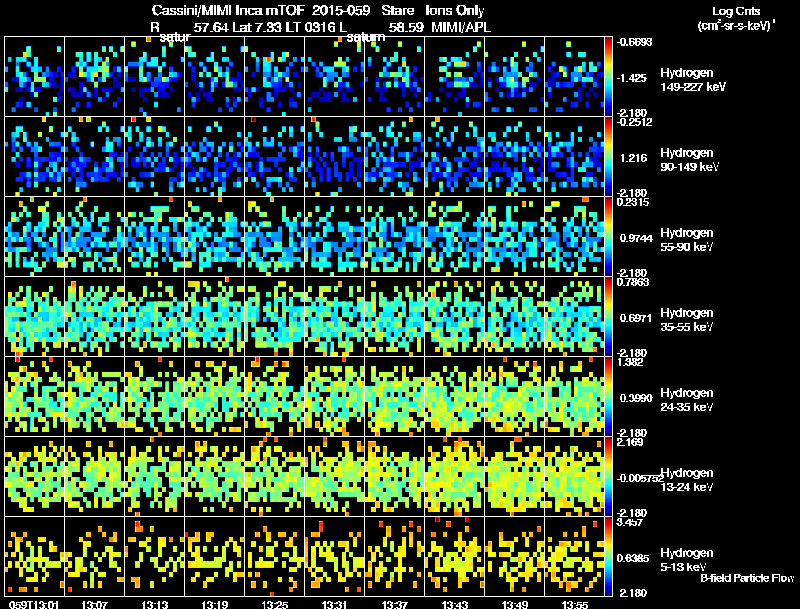Select the 13:19 time axis label
Screen dimensions: 800x609
pos(215,604)
